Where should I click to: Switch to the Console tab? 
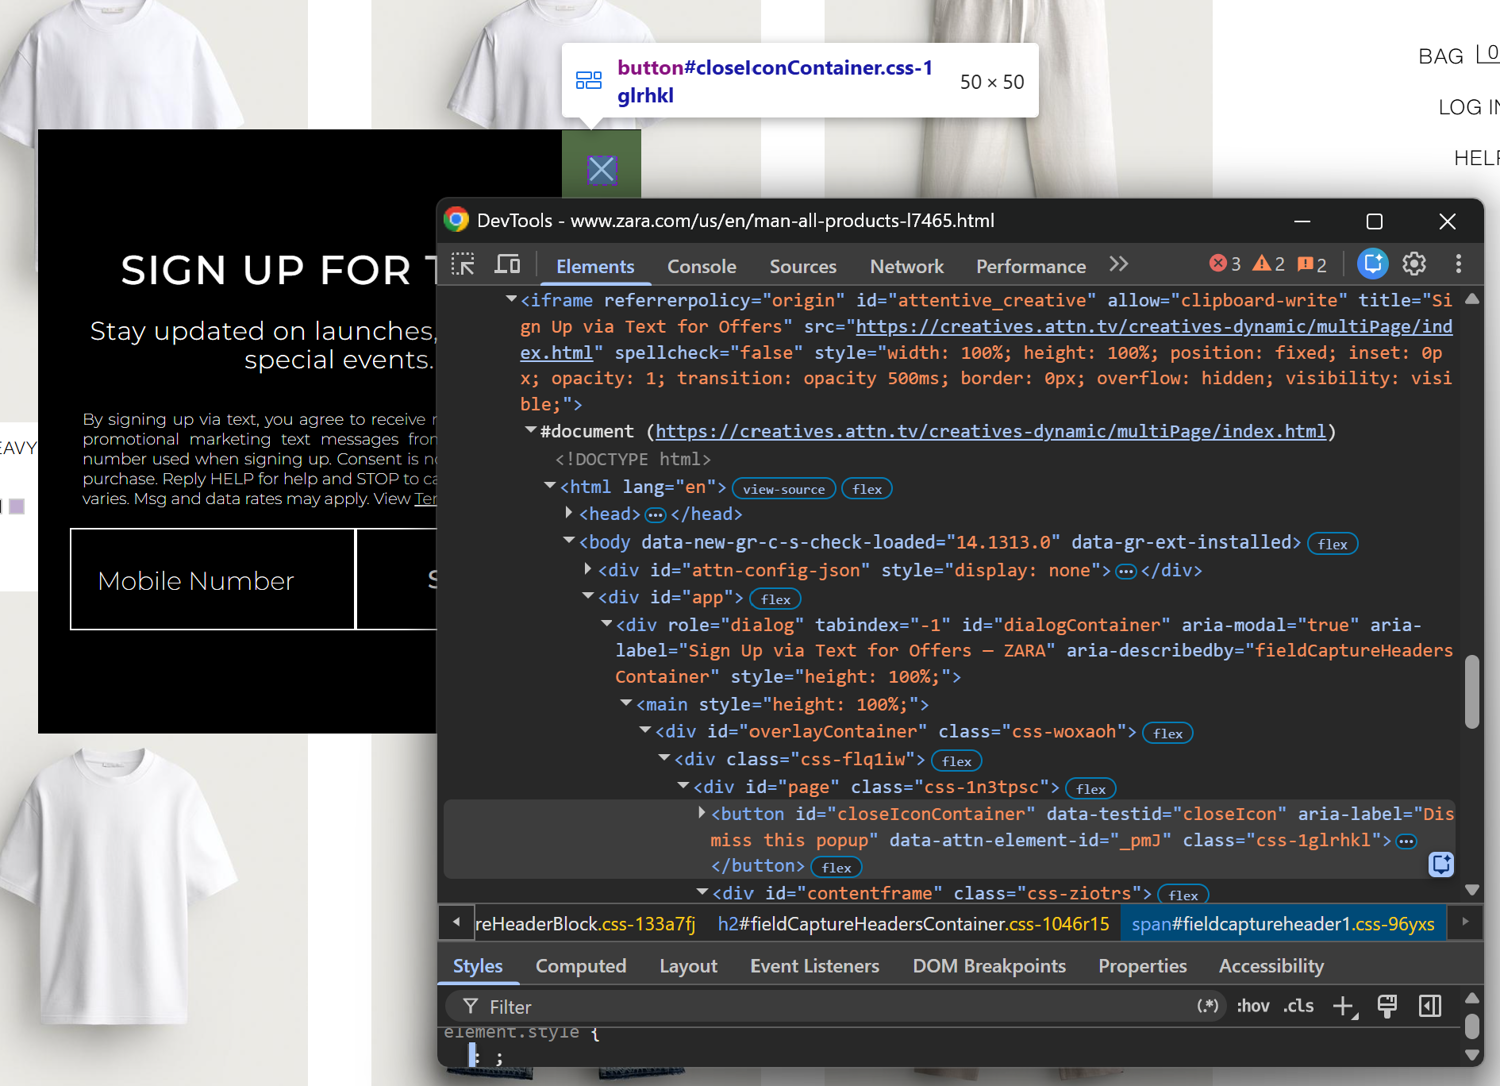coord(701,266)
